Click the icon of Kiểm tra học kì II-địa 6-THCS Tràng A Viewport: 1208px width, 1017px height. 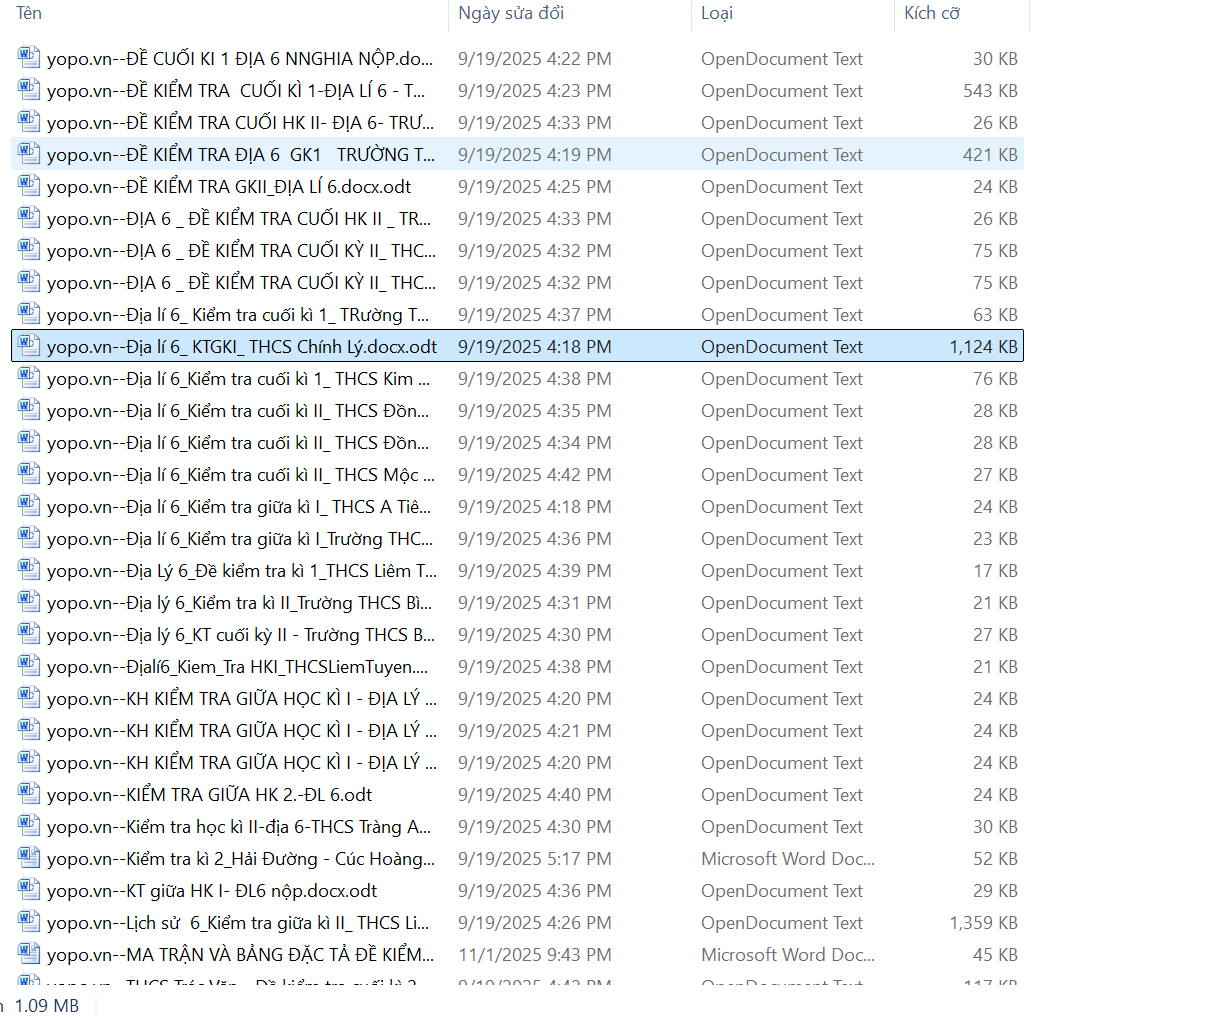click(28, 826)
